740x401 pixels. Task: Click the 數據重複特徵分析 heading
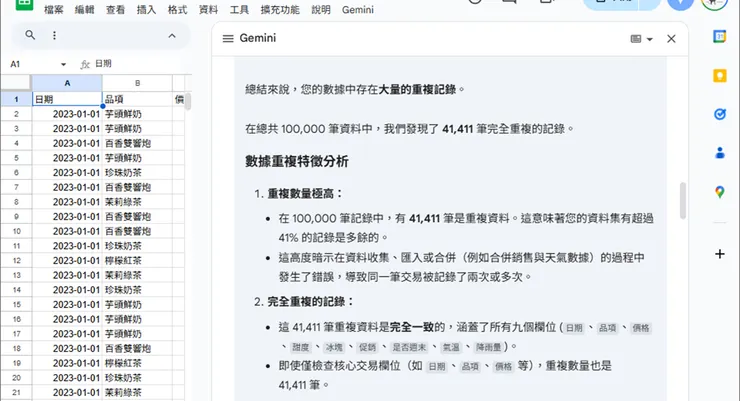point(296,161)
